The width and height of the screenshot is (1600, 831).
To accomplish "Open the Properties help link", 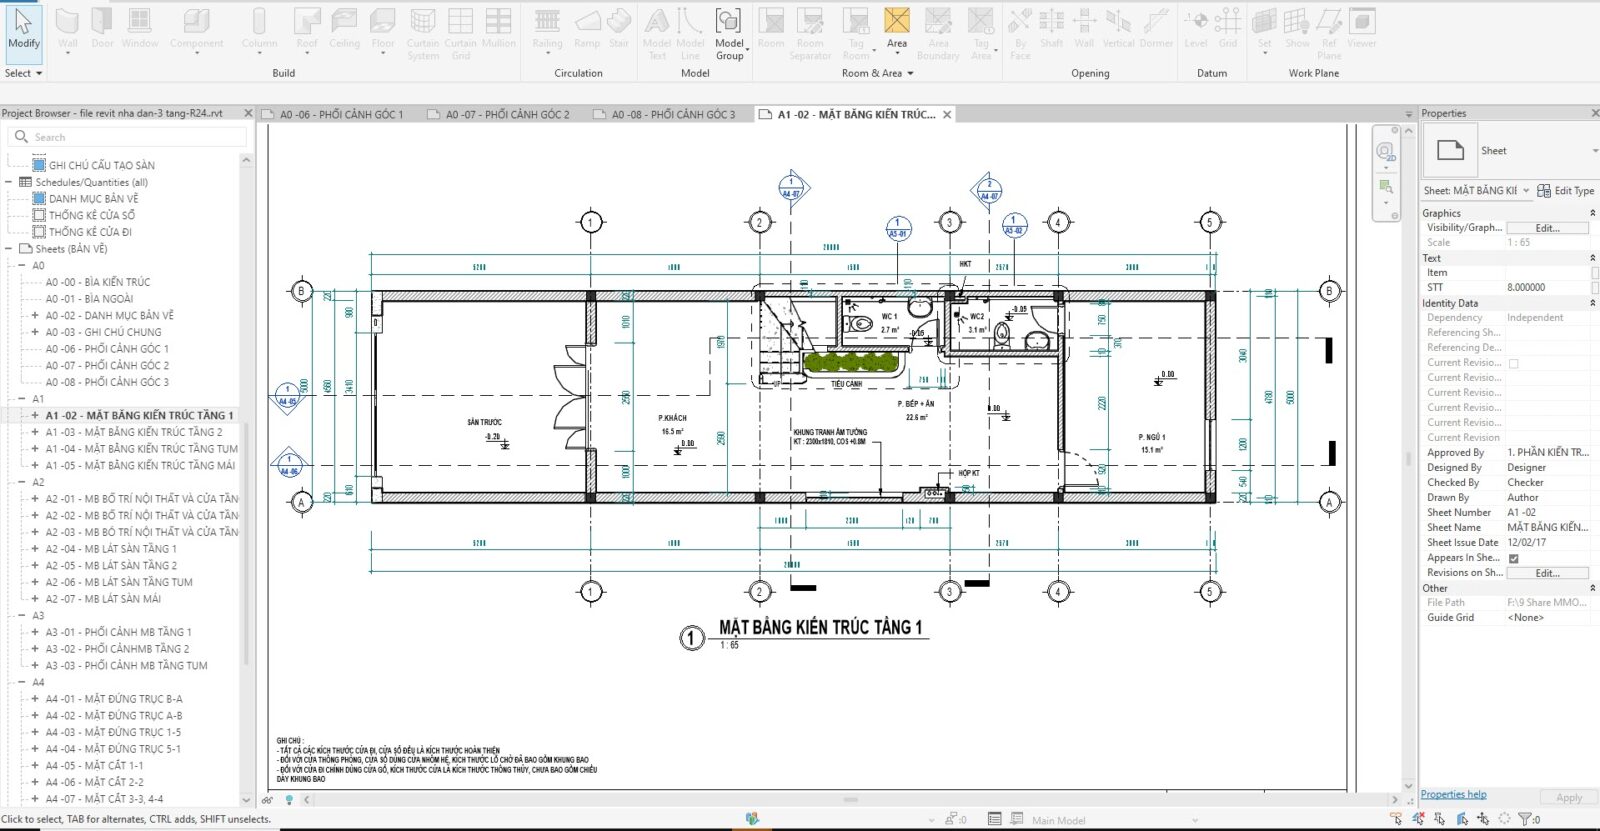I will tap(1453, 795).
